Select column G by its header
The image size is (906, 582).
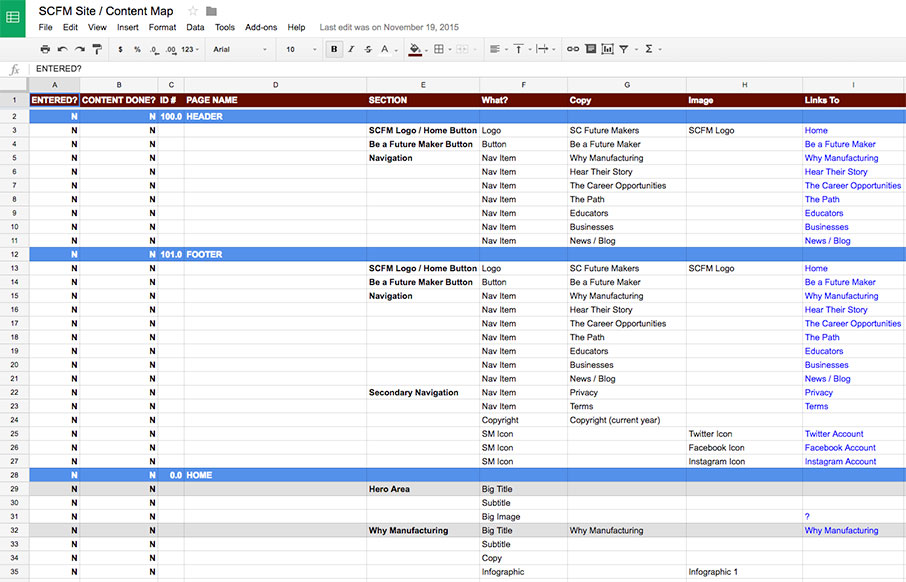[627, 85]
